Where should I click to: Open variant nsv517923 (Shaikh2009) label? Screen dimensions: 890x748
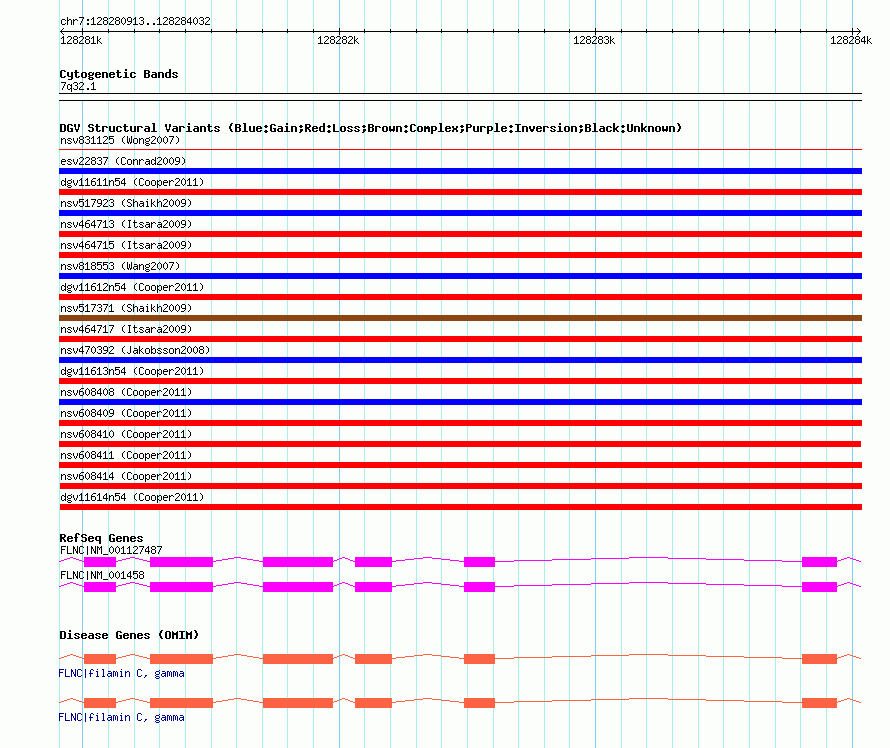126,203
